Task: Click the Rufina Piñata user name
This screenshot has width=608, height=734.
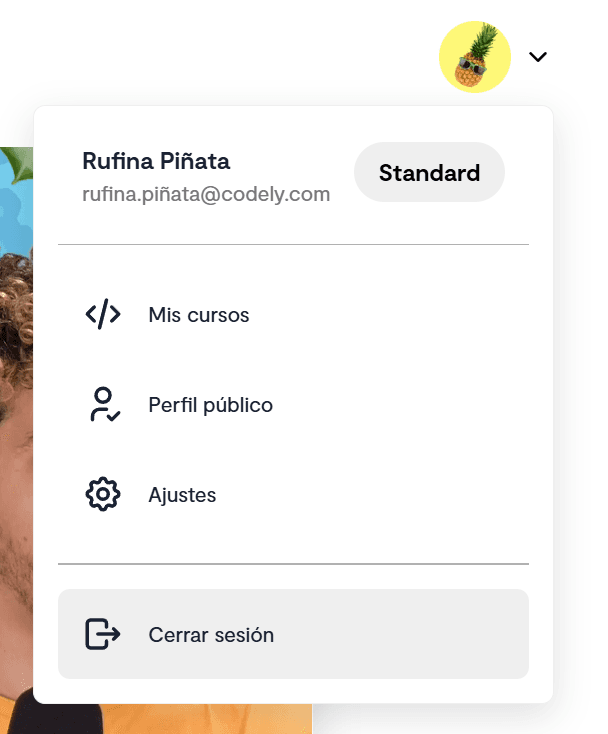Action: point(156,161)
